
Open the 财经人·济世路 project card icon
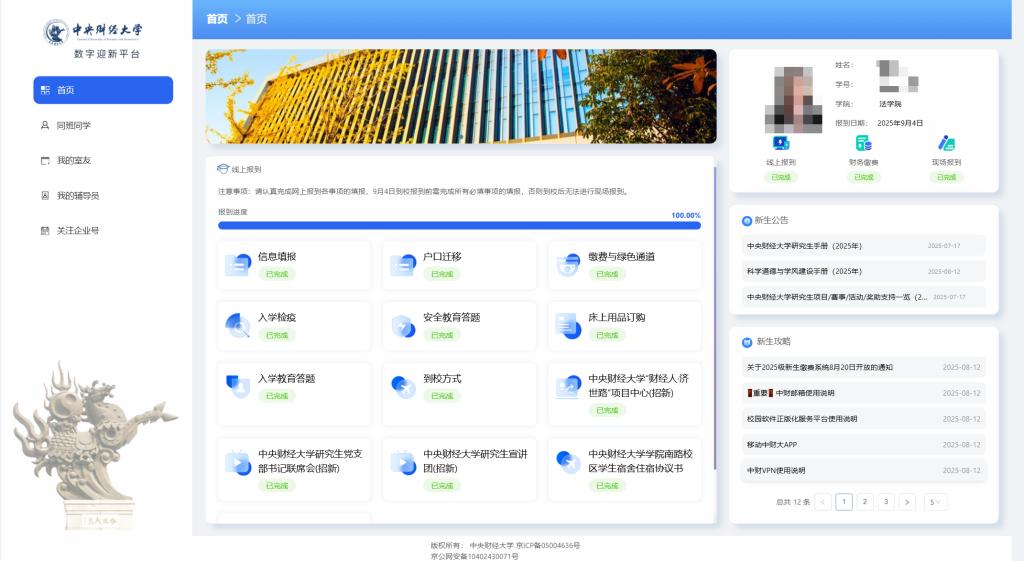click(x=568, y=386)
